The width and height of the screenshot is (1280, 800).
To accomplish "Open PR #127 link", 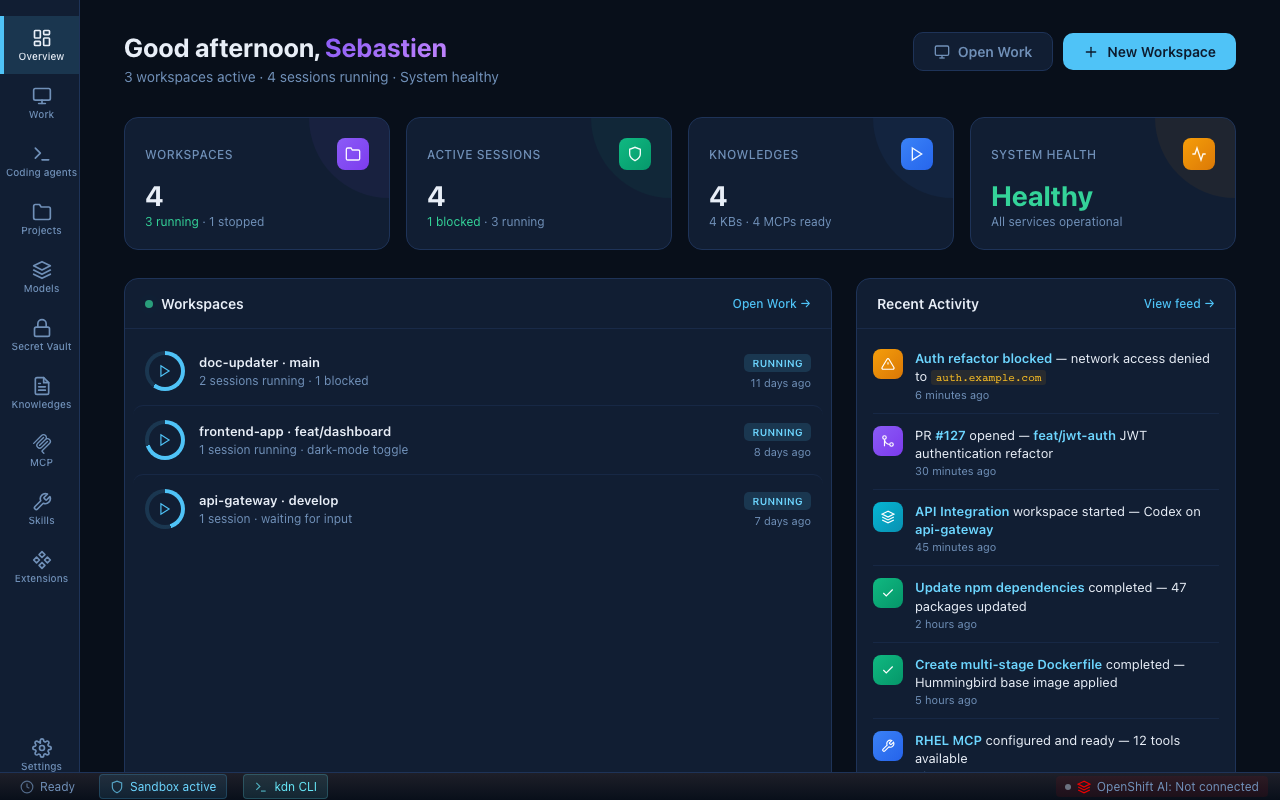I will click(x=952, y=435).
